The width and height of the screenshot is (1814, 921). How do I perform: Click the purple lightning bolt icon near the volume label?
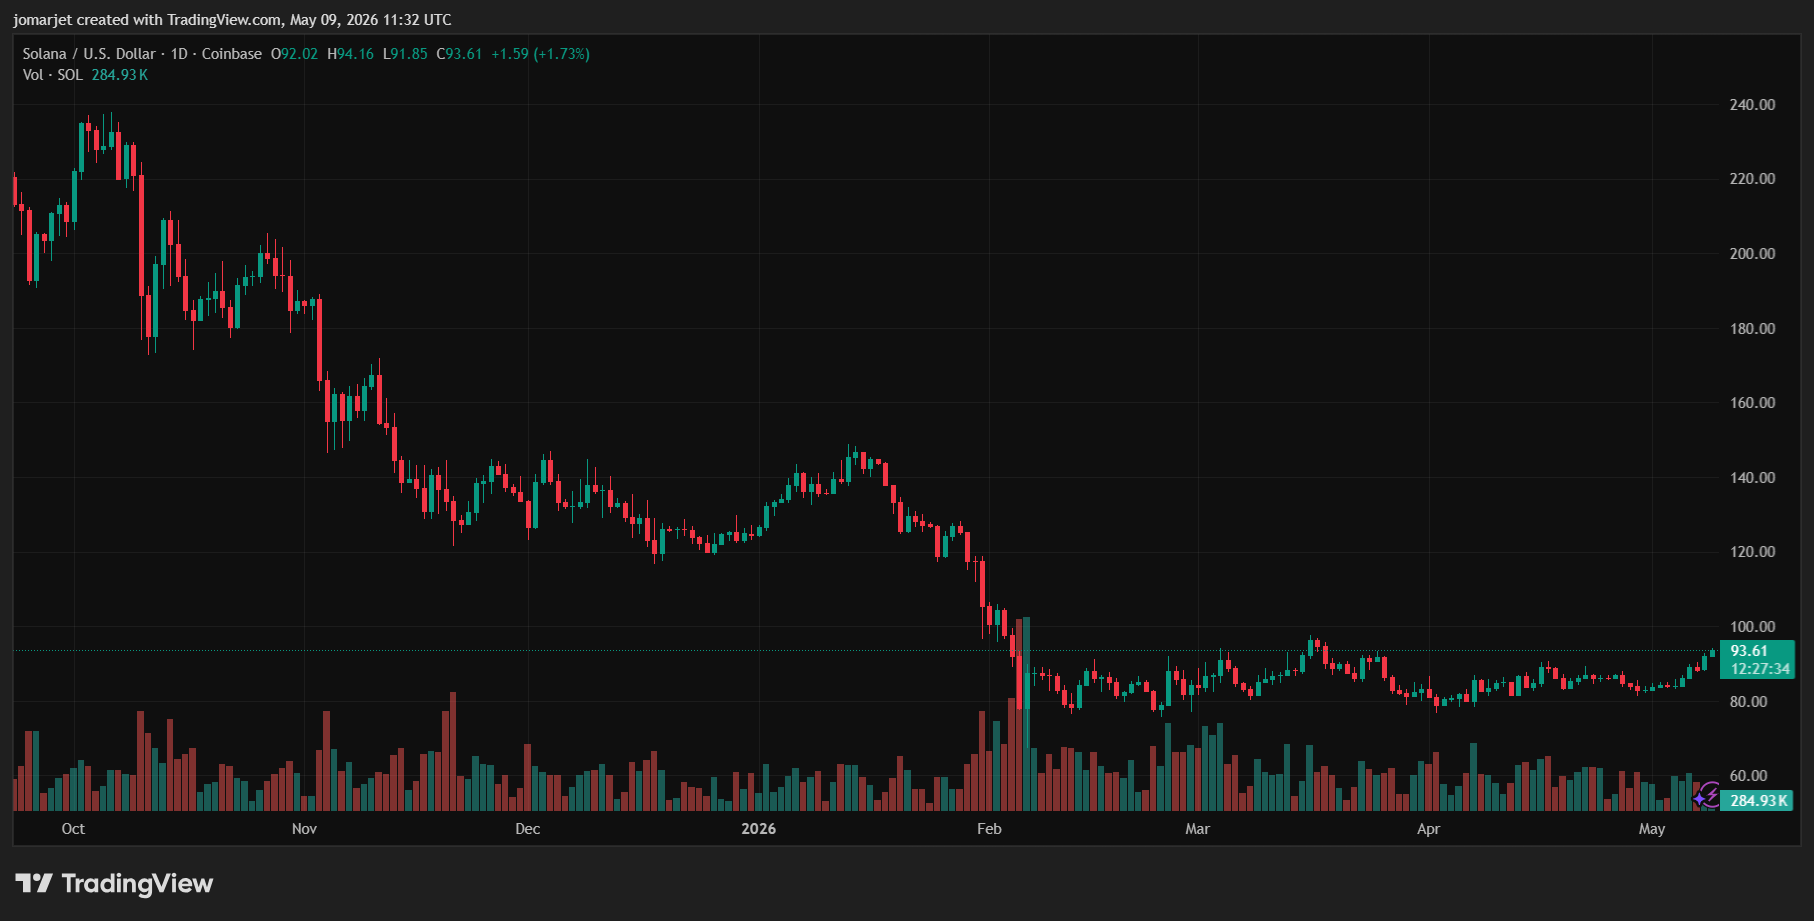(1711, 795)
